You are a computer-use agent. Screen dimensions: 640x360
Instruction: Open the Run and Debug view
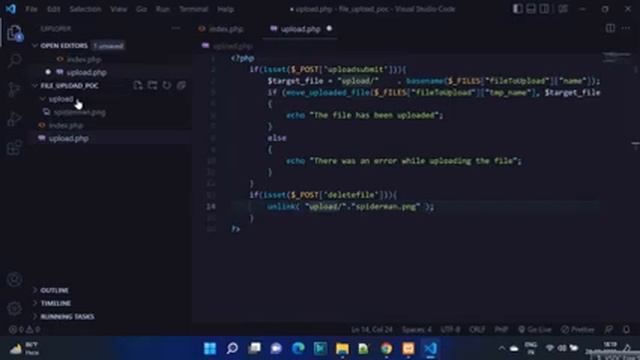pos(15,119)
